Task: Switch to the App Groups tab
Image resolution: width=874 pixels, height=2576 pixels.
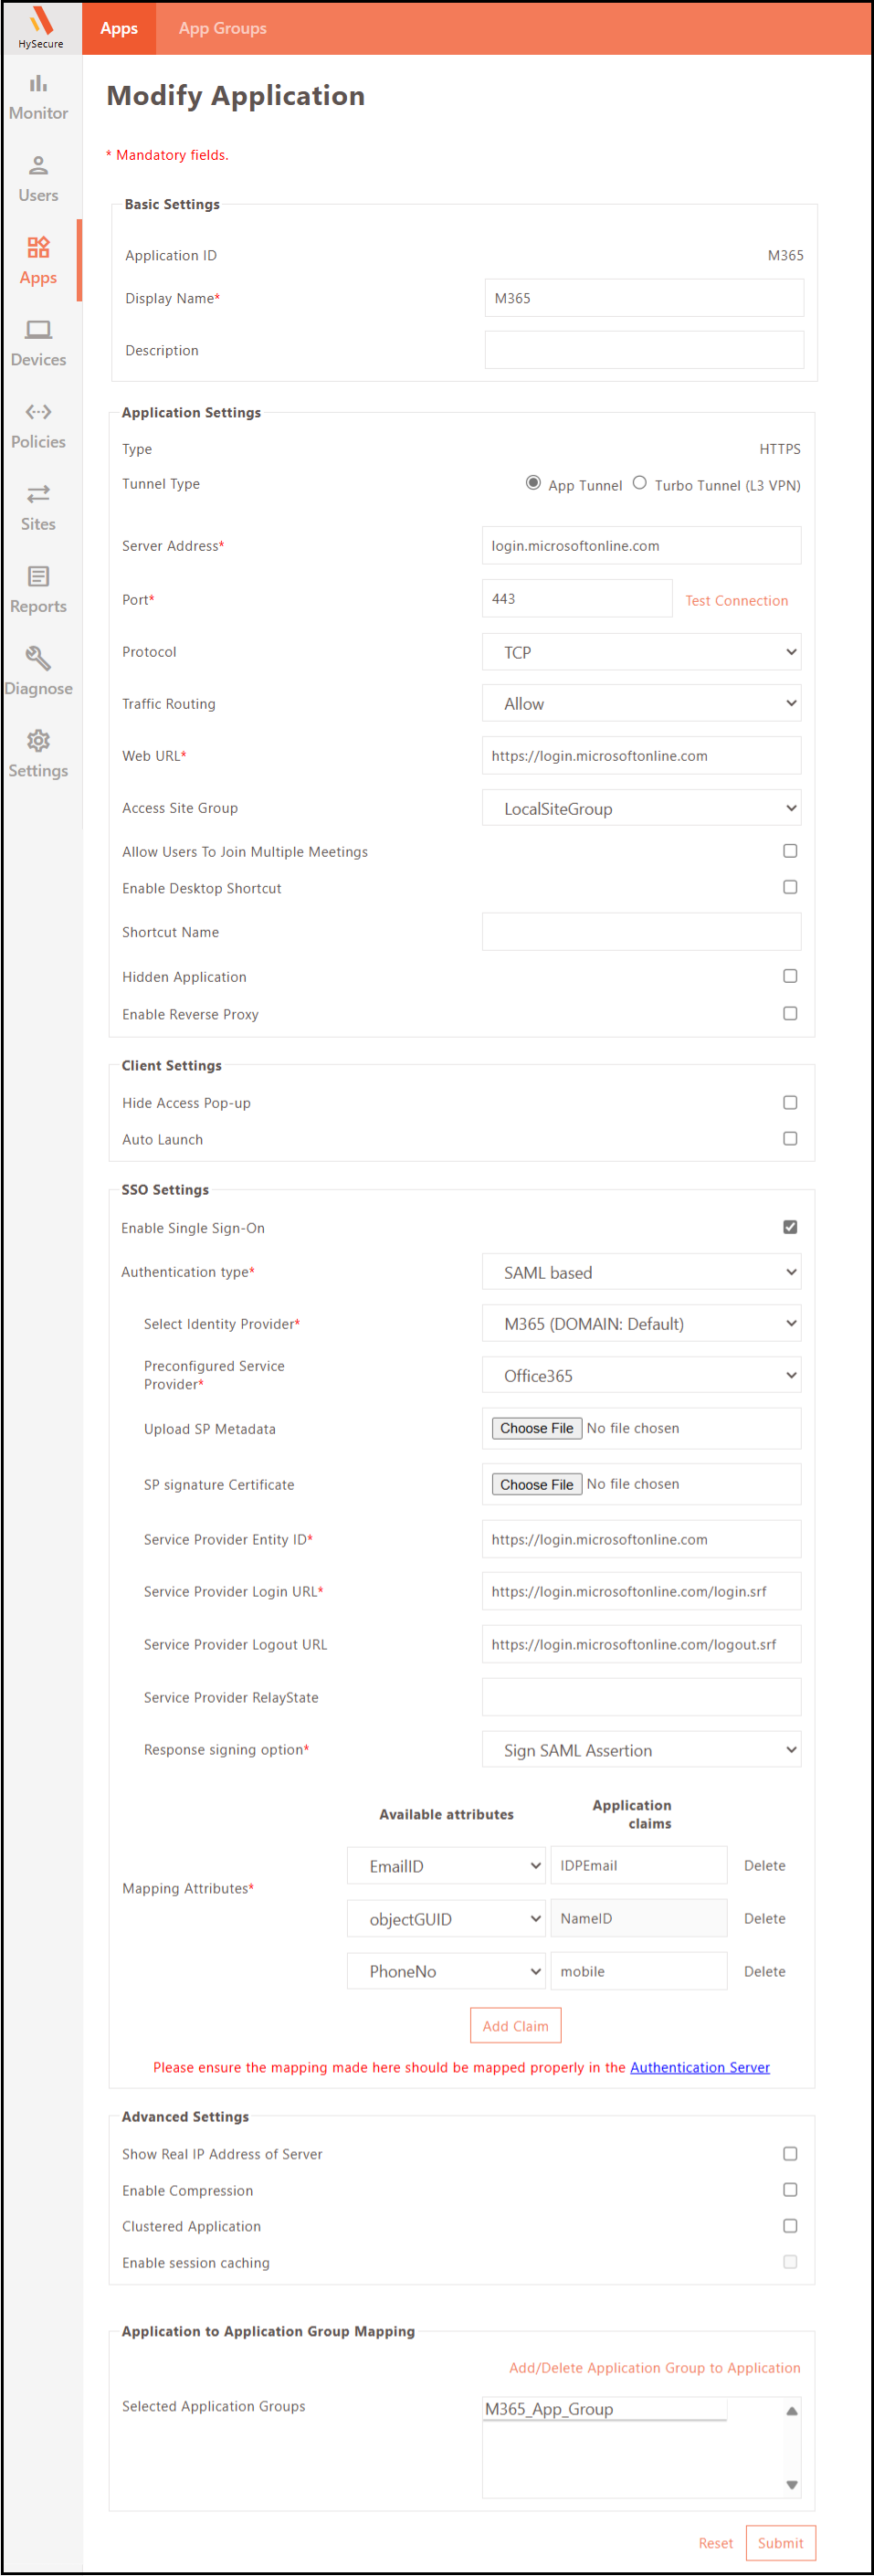Action: point(222,28)
